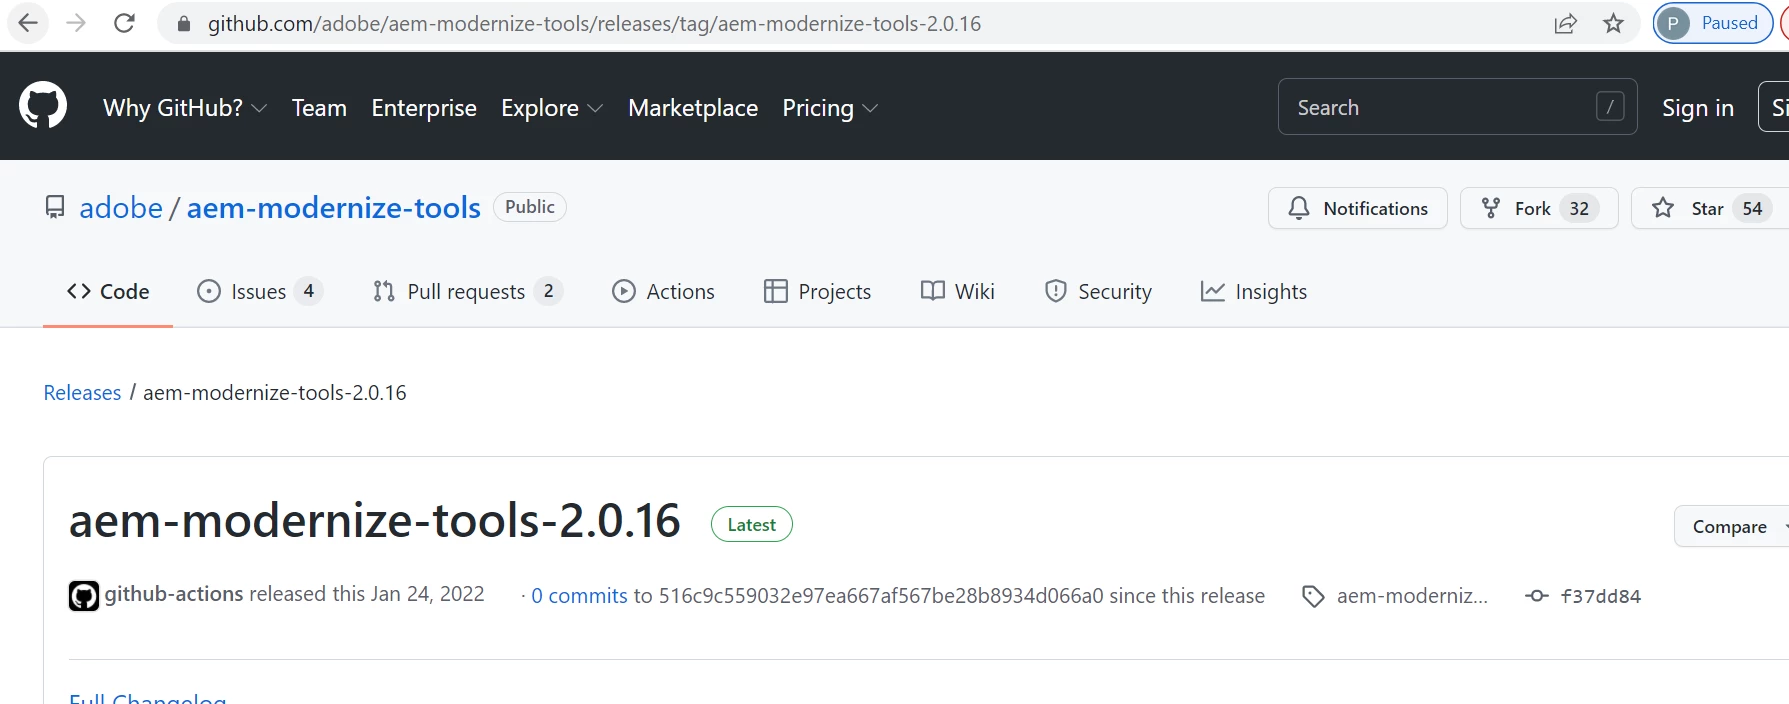The image size is (1789, 704).
Task: Click the aem-modernize-tools-2.0.16 release title
Action: click(375, 521)
